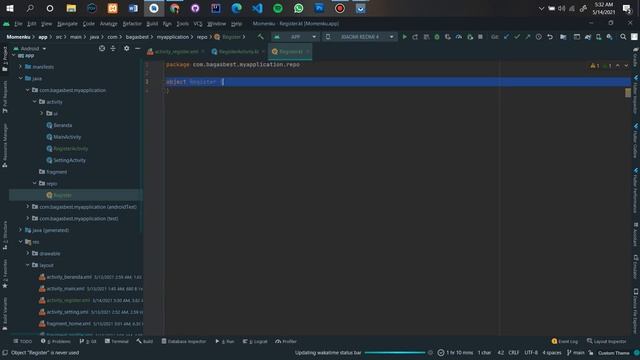The width and height of the screenshot is (640, 360).
Task: Expand the java (generated) folder
Action: coord(20,230)
